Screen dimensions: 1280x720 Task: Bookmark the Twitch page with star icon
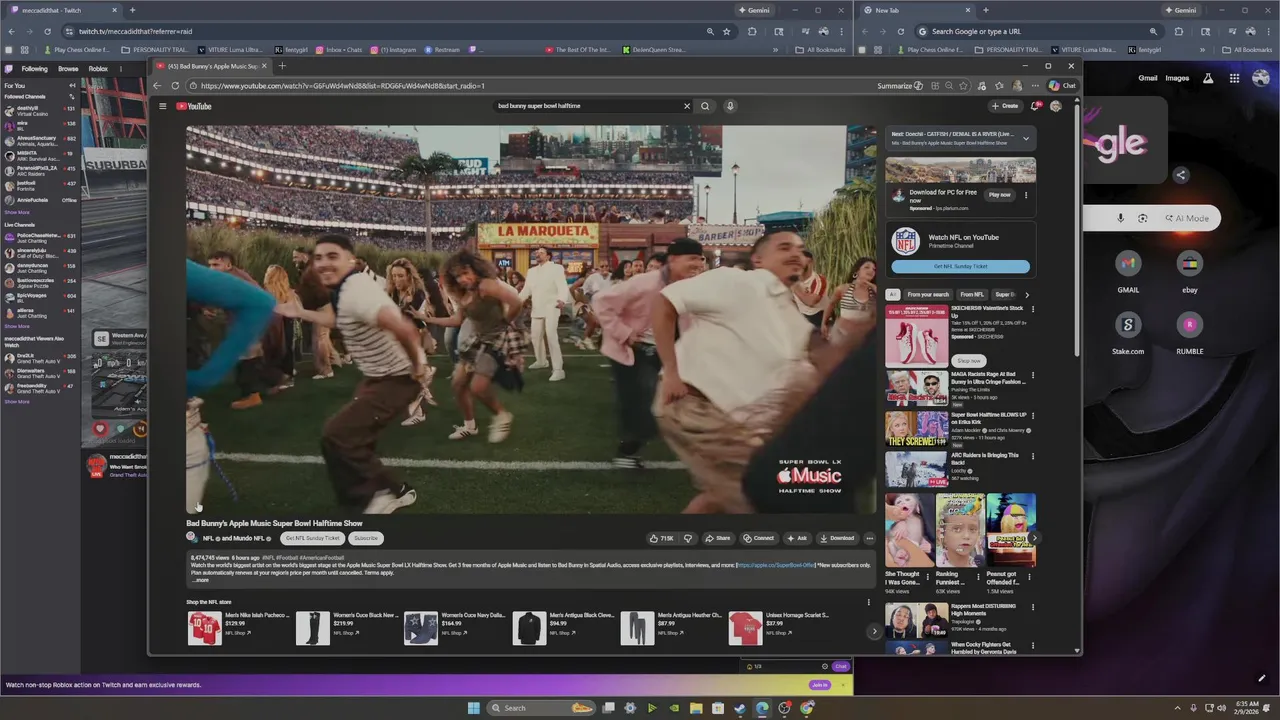pyautogui.click(x=727, y=31)
